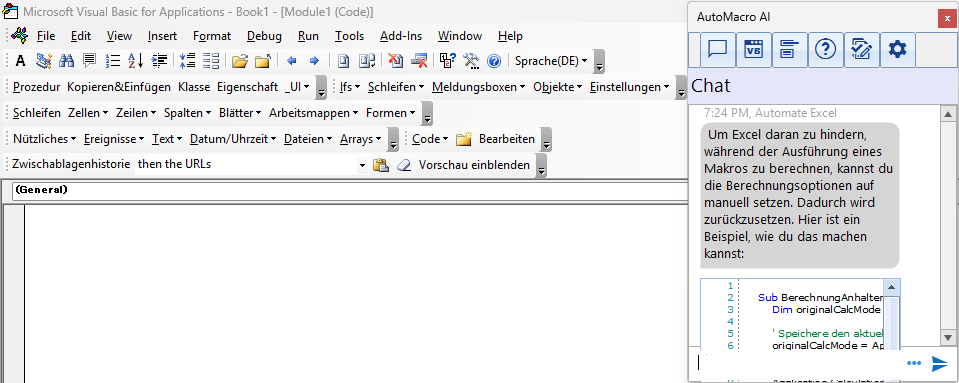Open the Chat tab icon in AutoMacro AI
This screenshot has width=959, height=383.
(716, 50)
